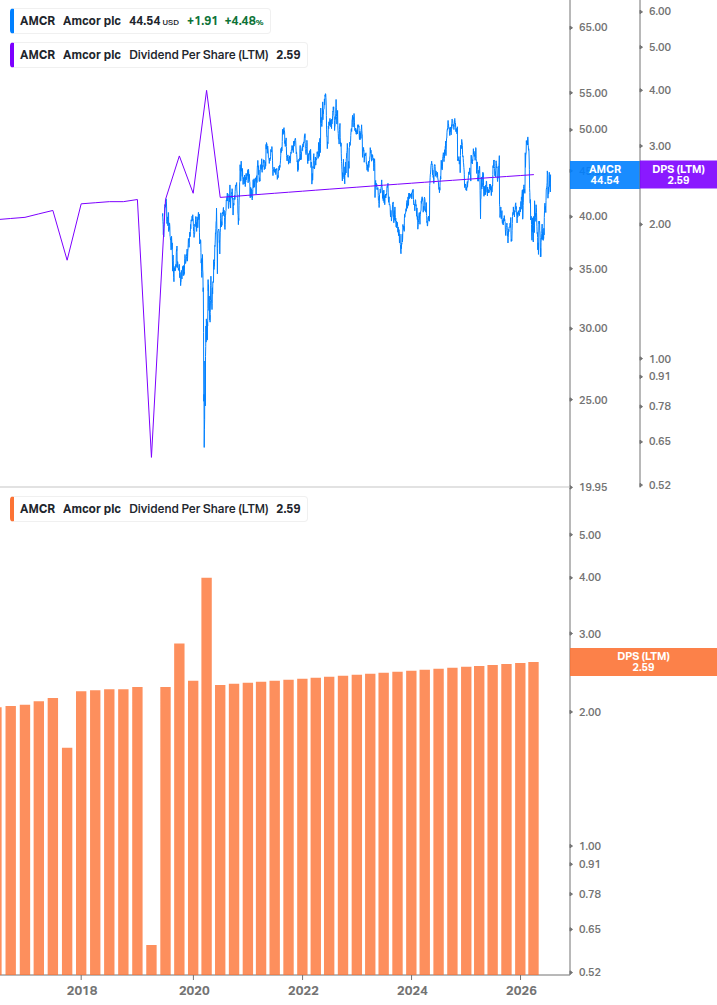Image resolution: width=717 pixels, height=1005 pixels.
Task: Click the orange DPS (LTM) 2.59 label
Action: pos(643,662)
